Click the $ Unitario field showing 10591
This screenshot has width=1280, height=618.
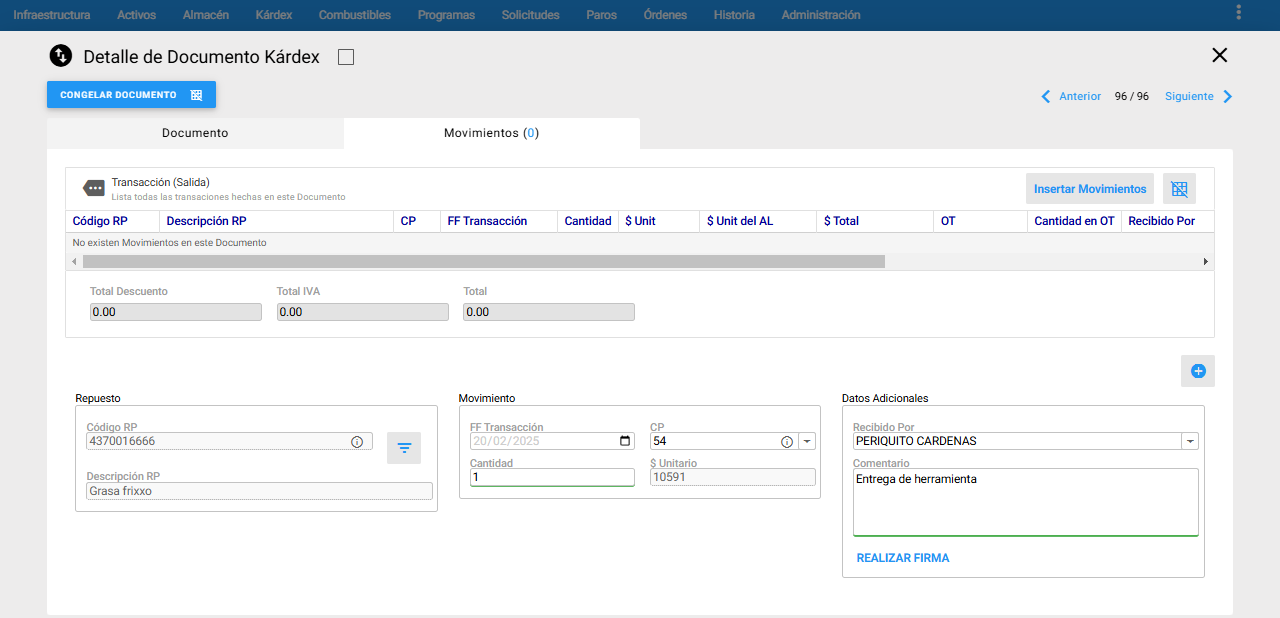tap(732, 477)
